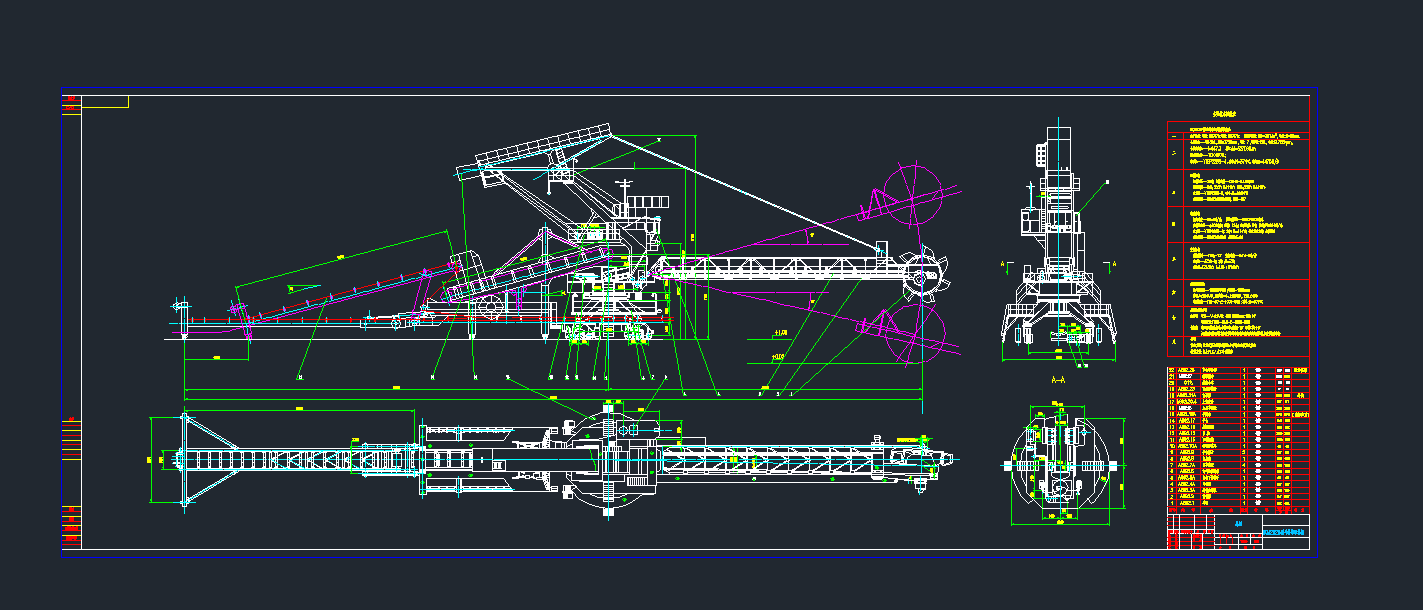This screenshot has width=1423, height=610.
Task: Click the section marker A left of front view
Action: click(x=1003, y=265)
